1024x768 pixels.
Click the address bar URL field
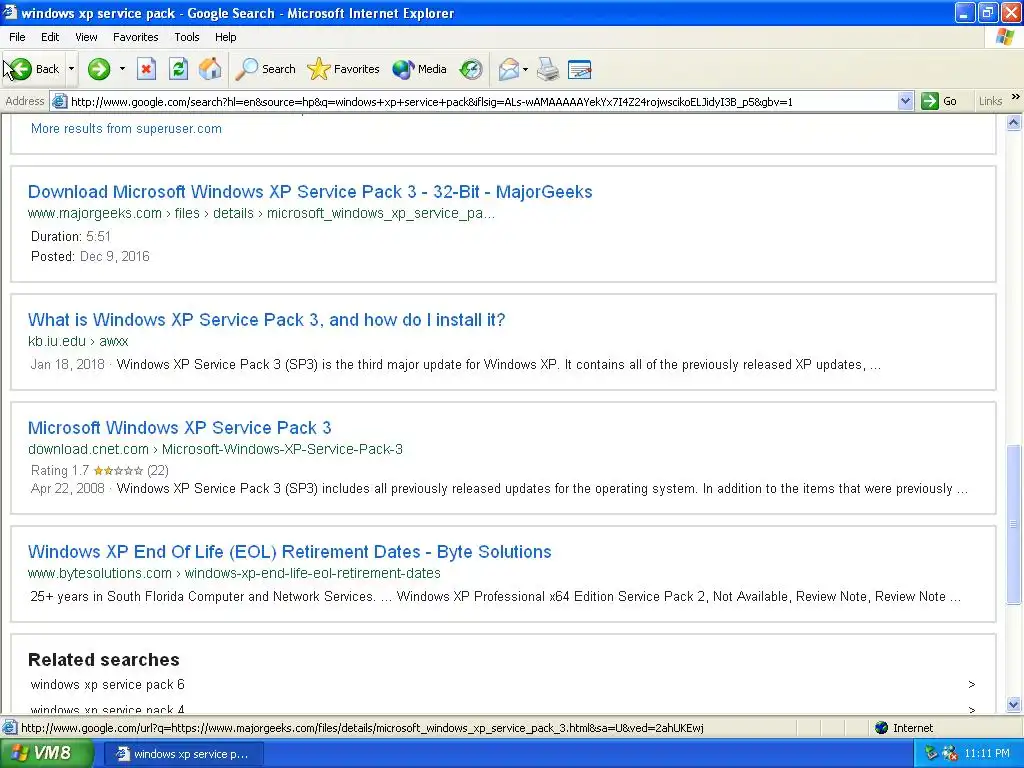pos(483,101)
